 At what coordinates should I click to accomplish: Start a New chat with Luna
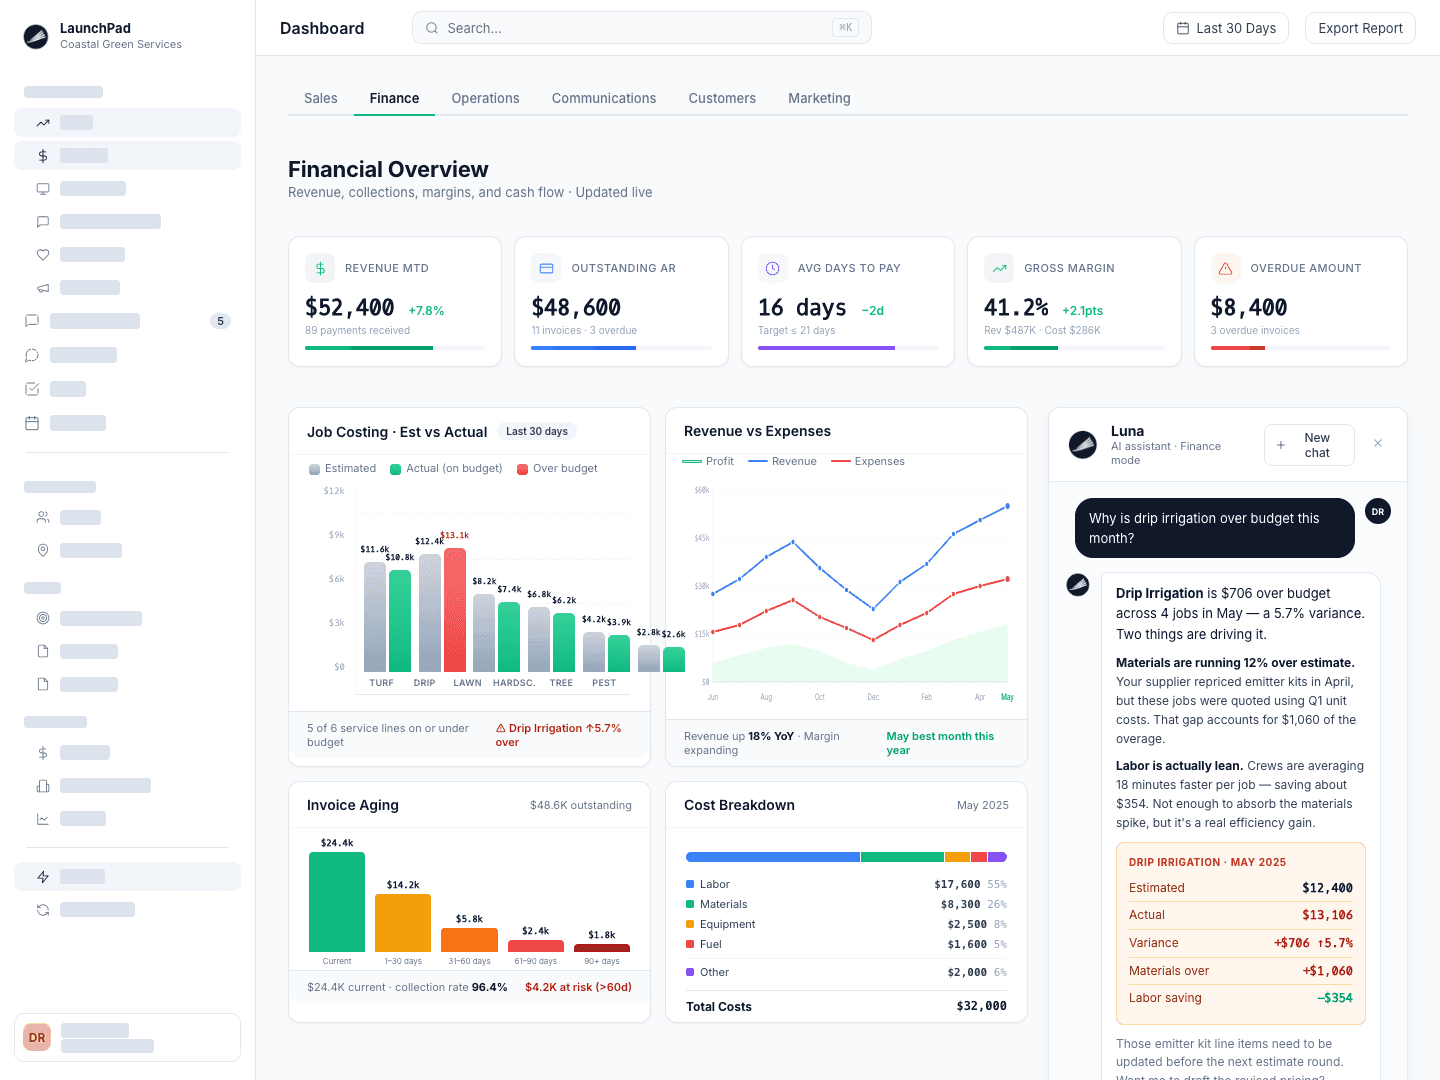click(1309, 445)
